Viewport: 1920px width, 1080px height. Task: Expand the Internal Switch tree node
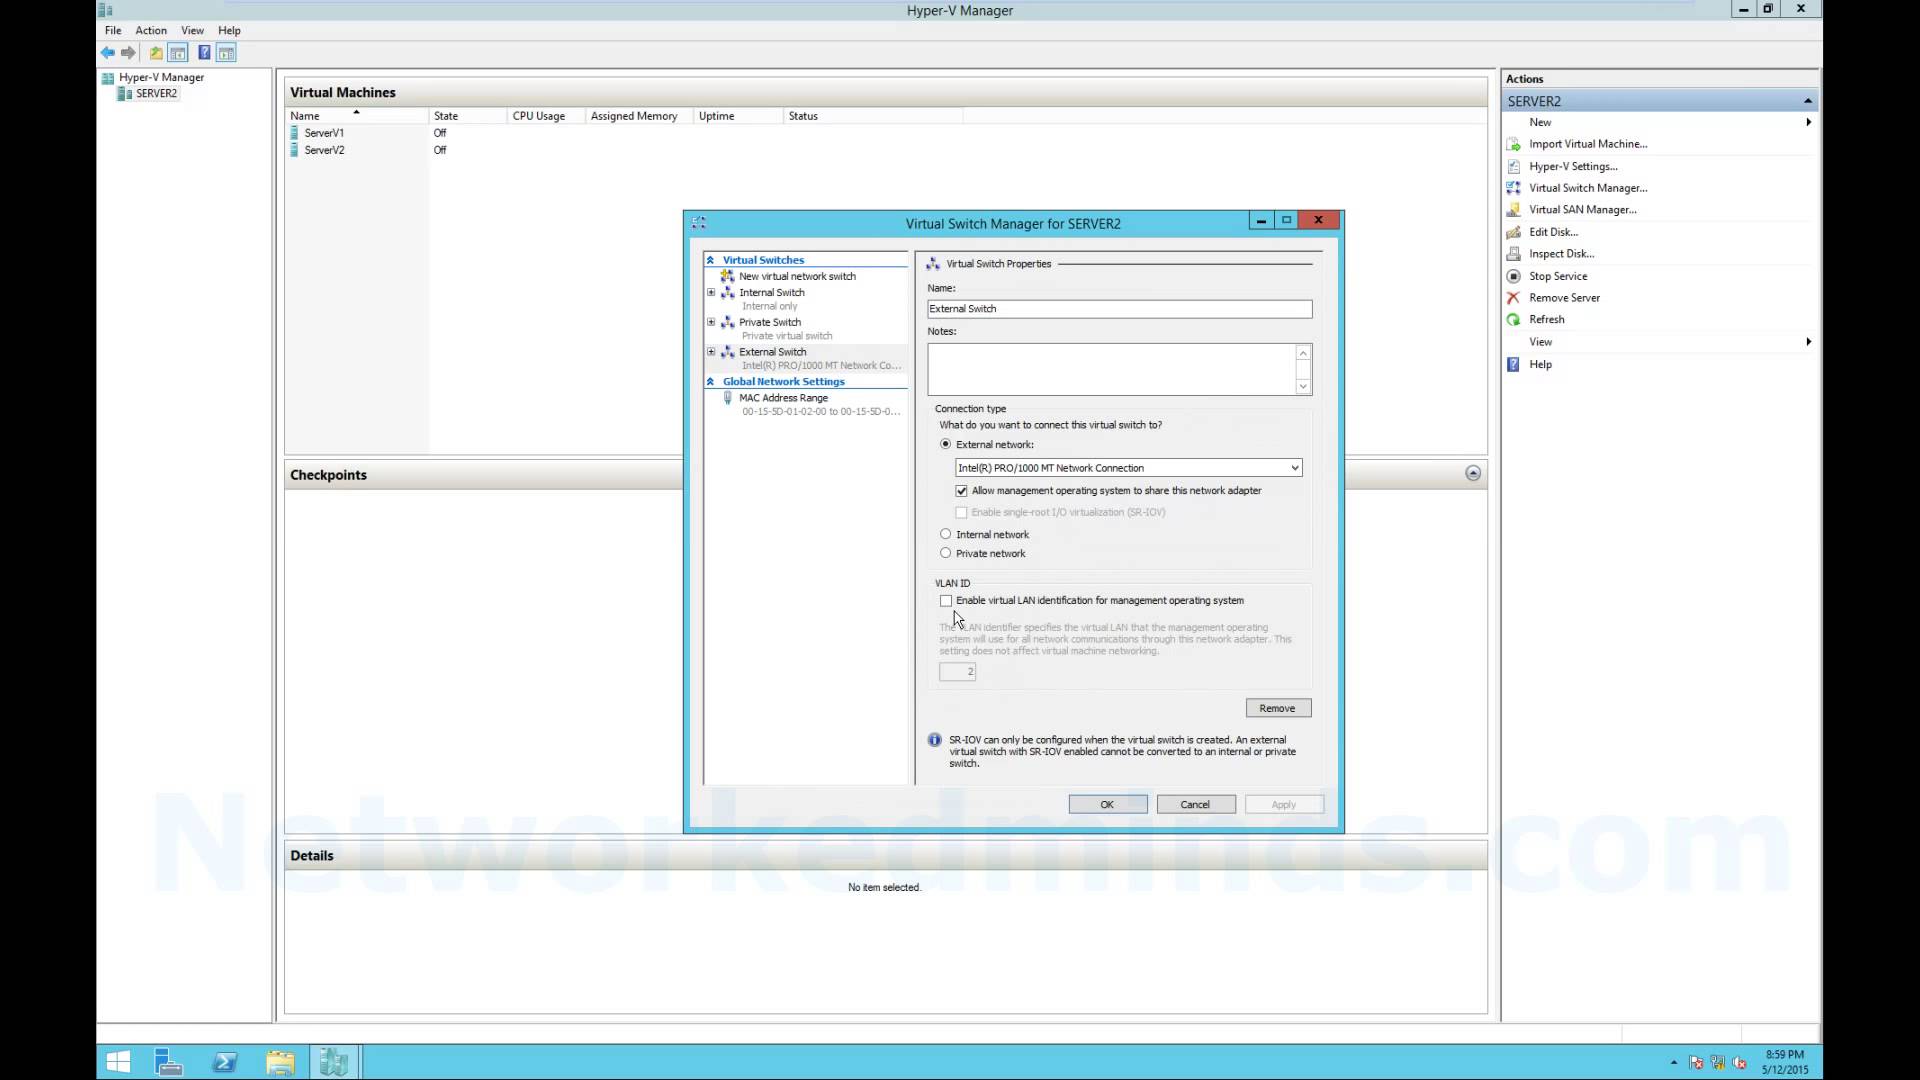[711, 293]
